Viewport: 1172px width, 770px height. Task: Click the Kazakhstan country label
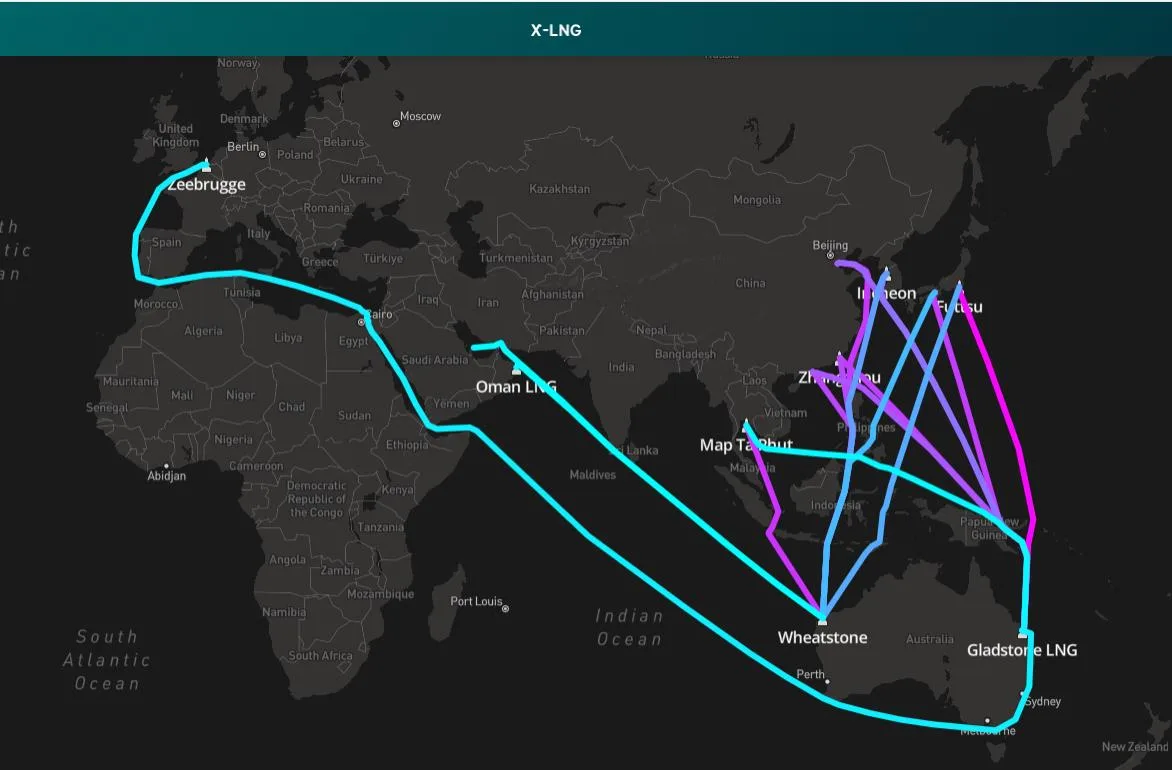[x=560, y=189]
